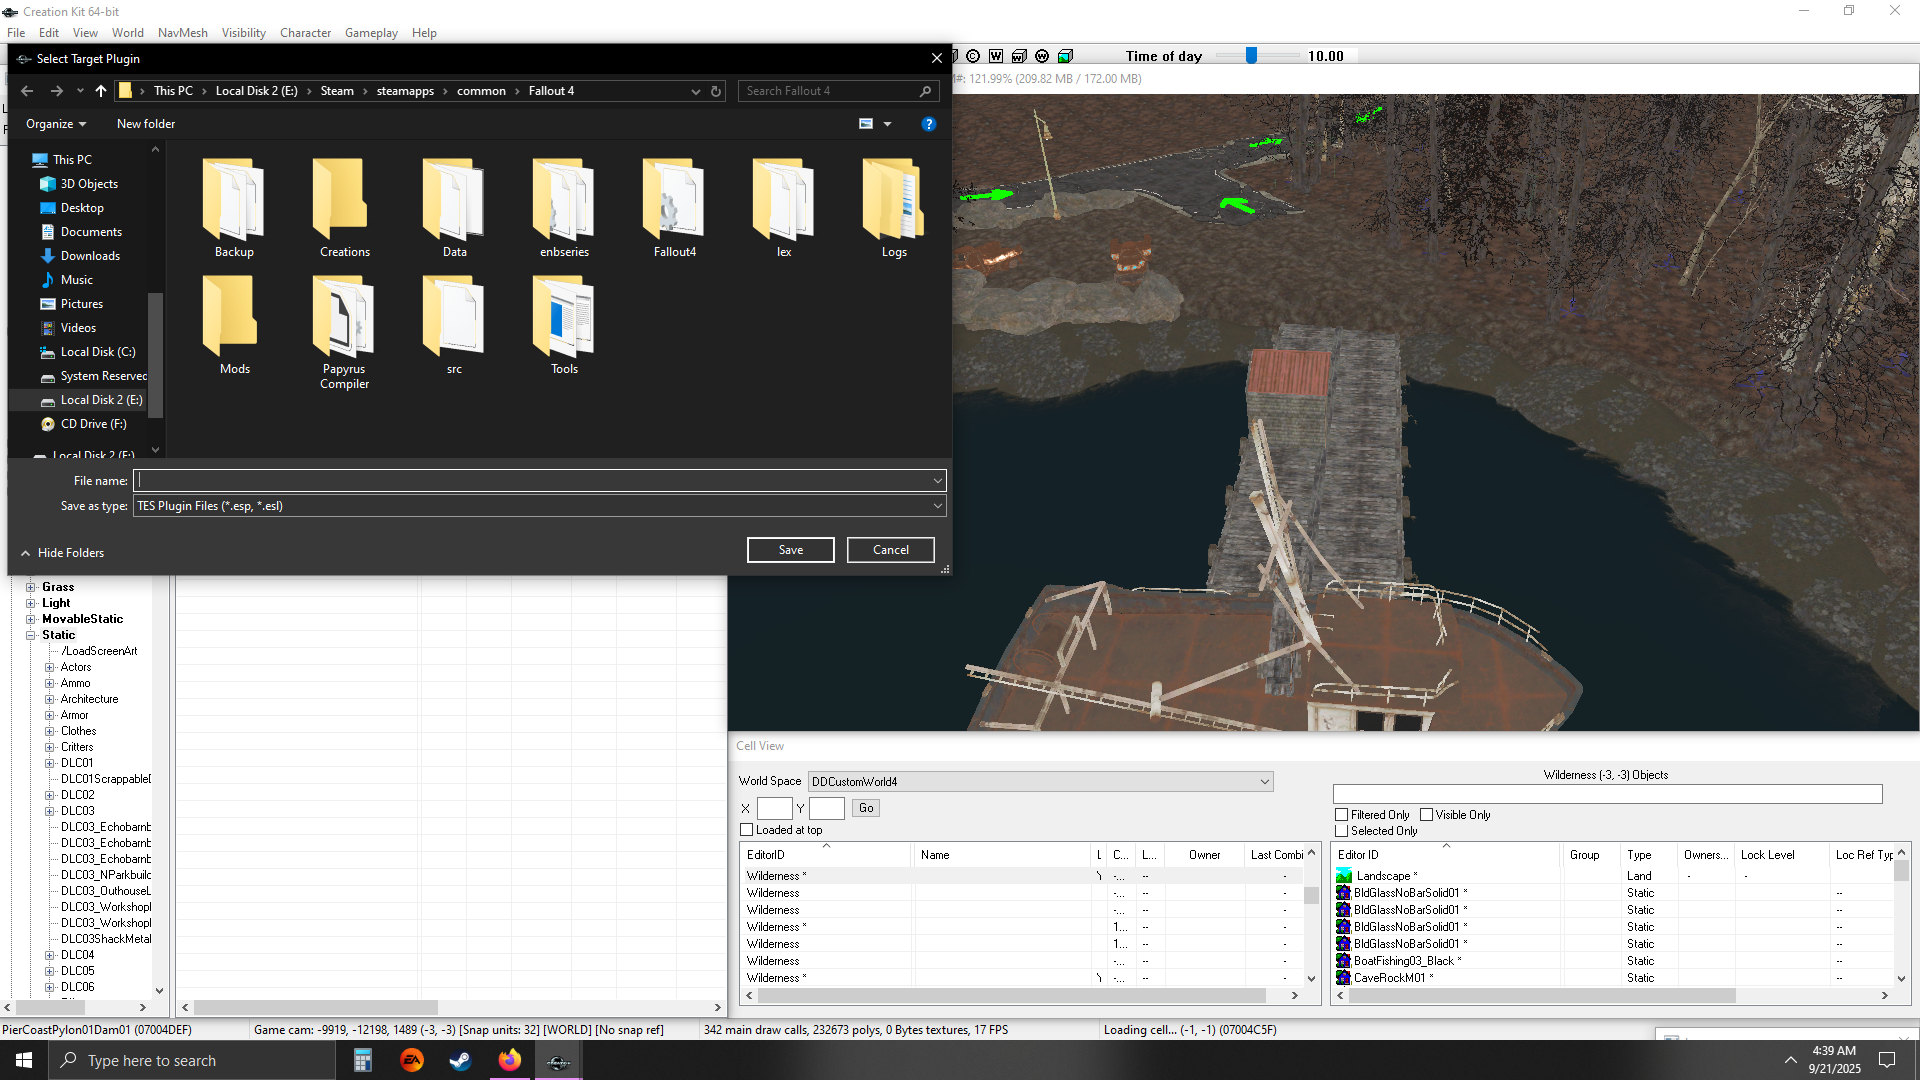The width and height of the screenshot is (1920, 1080).
Task: Open the Papyrus Compiler folder
Action: tap(344, 333)
